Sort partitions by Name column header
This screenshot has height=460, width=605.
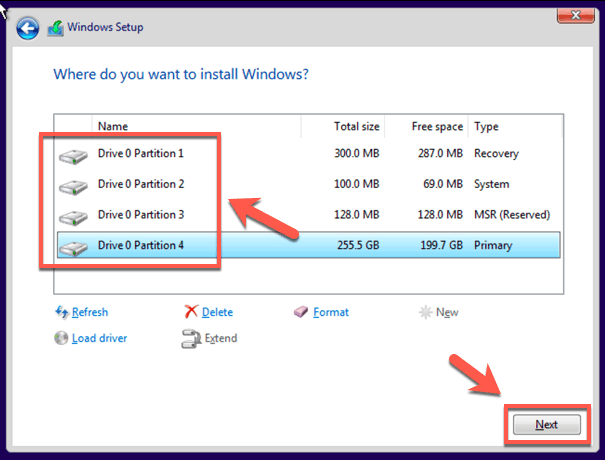(x=113, y=127)
